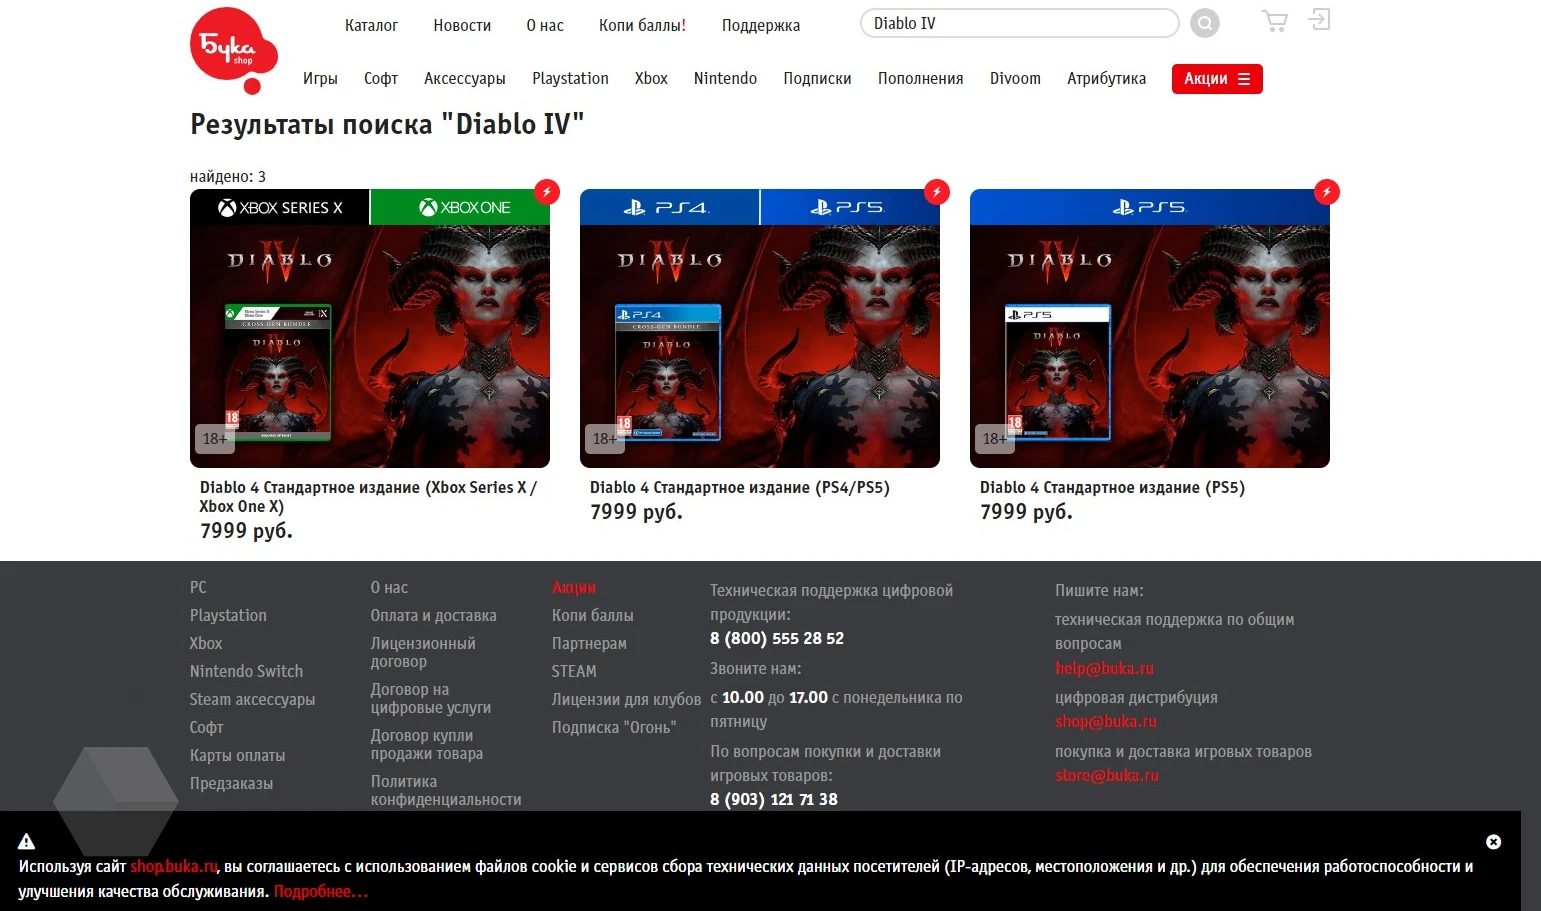The image size is (1541, 911).
Task: Click the shop@buka.ru email link
Action: coord(1105,722)
